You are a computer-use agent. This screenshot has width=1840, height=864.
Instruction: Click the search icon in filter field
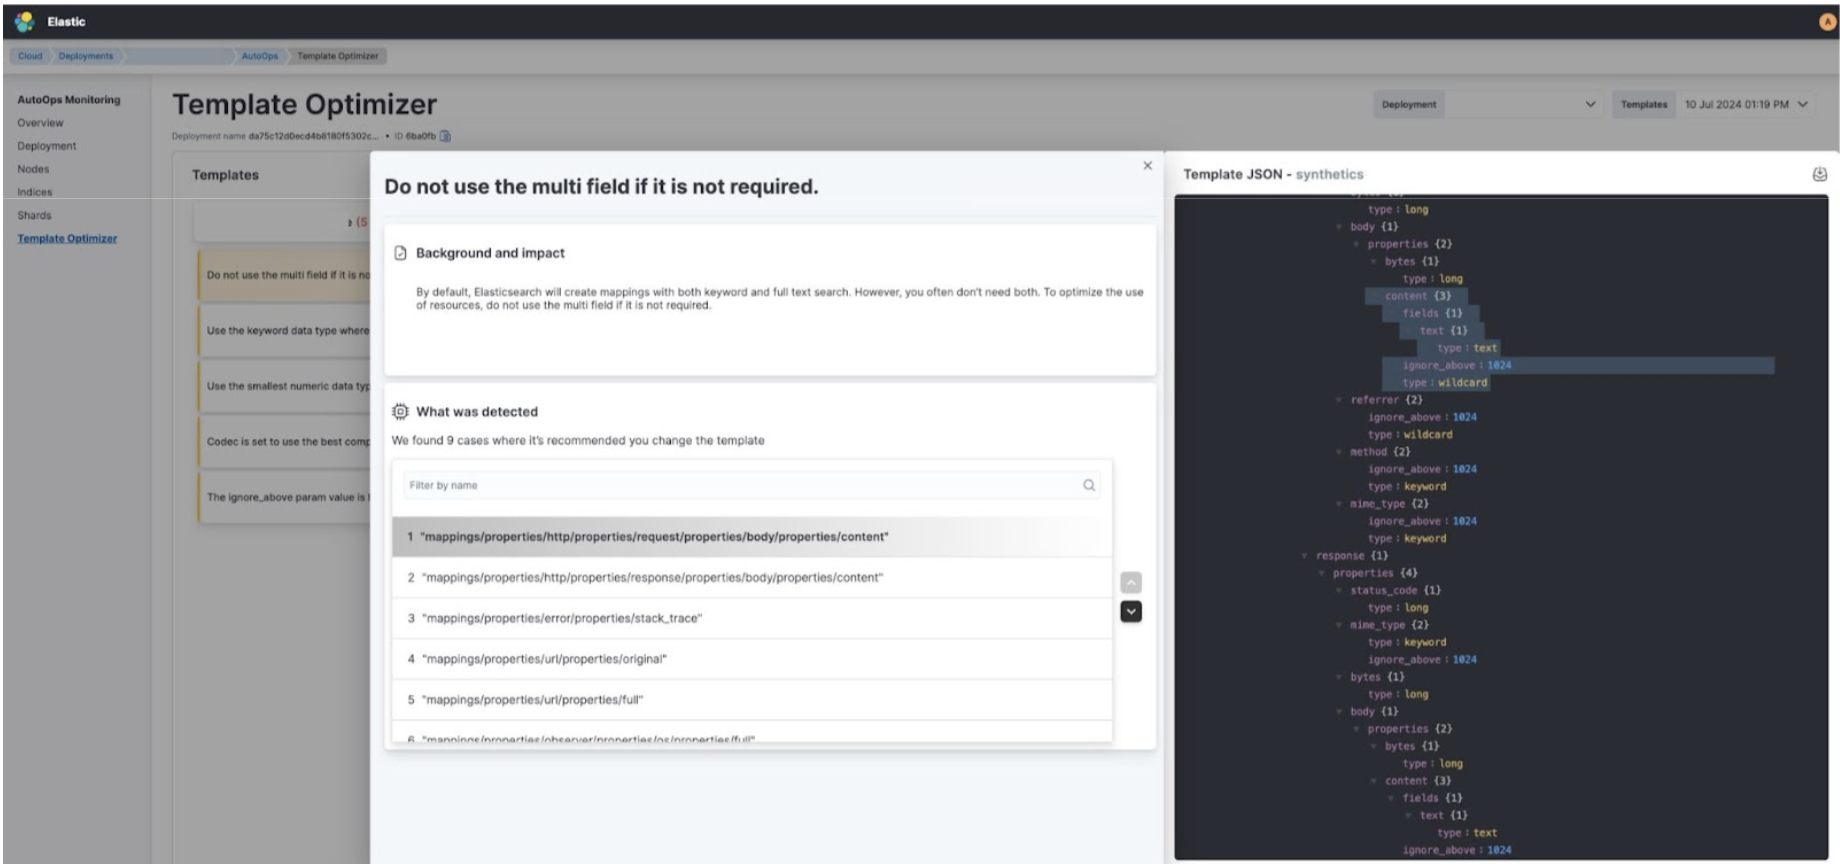(1089, 485)
